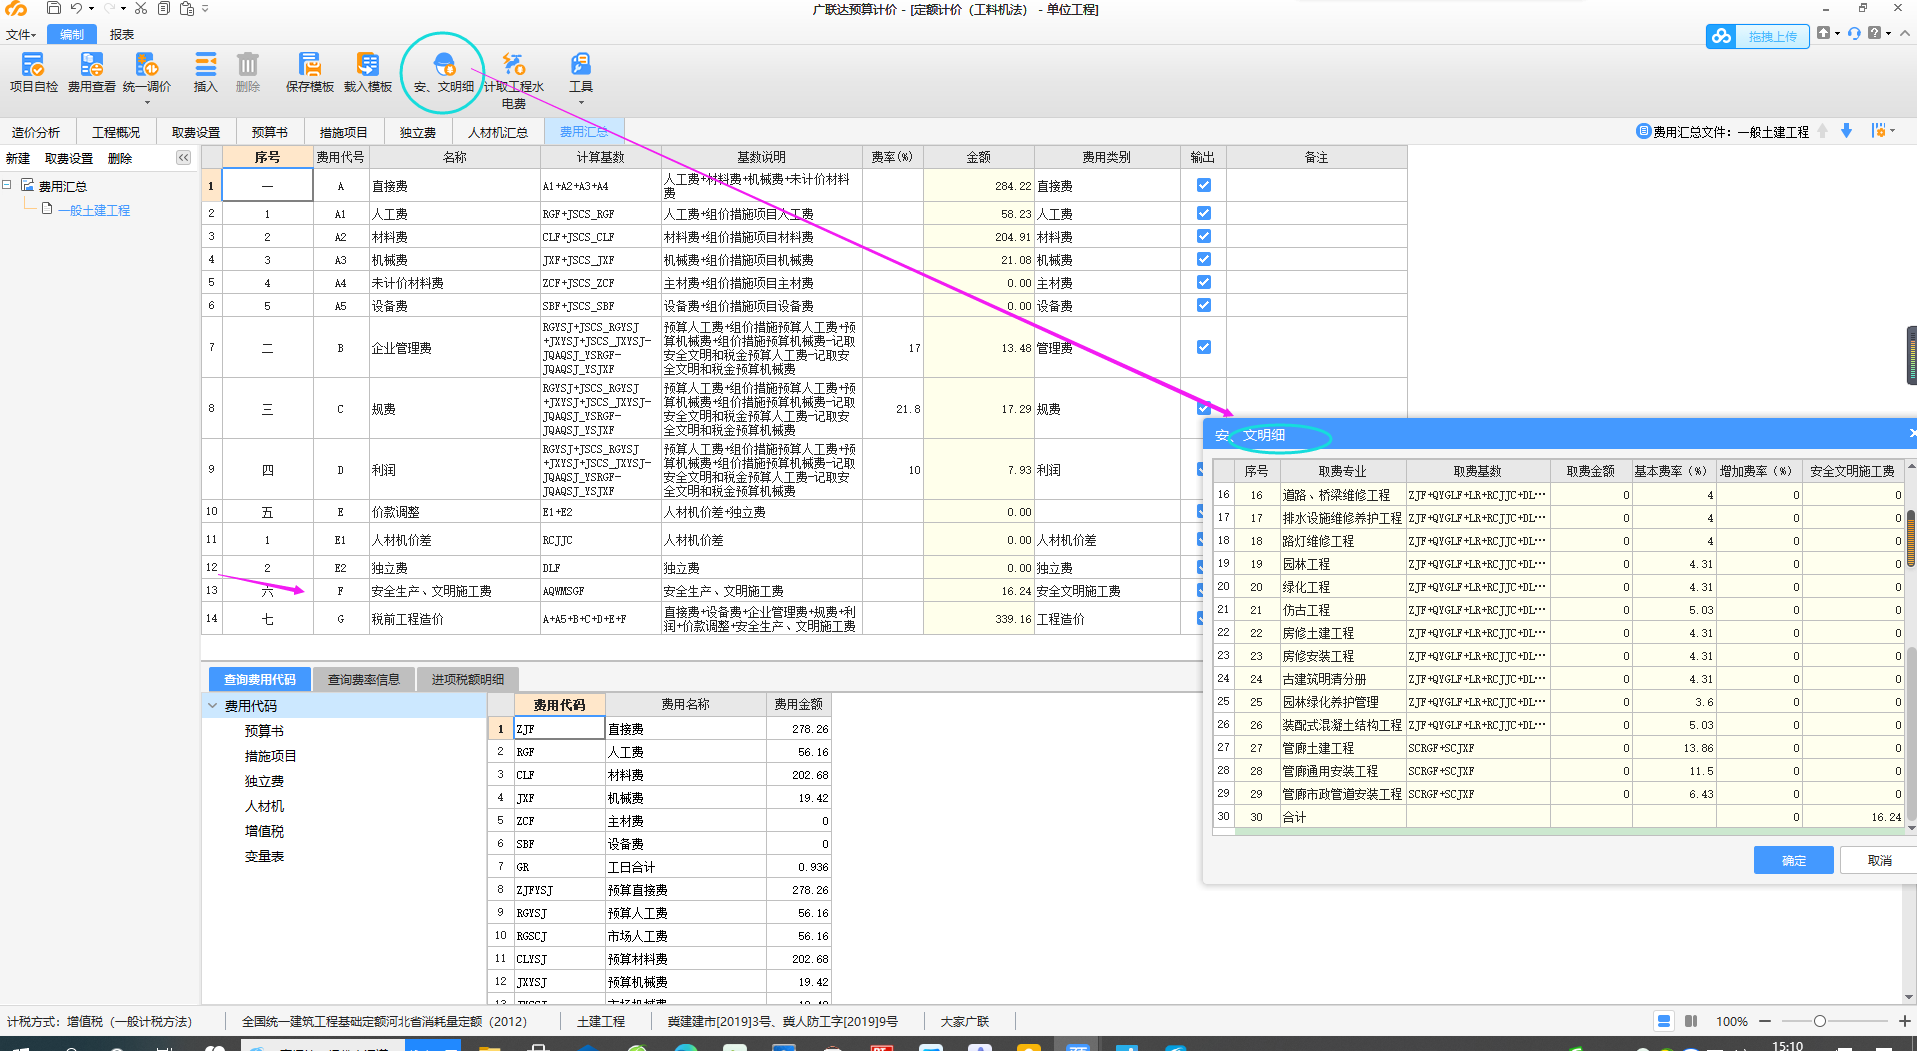Click the gray move-up arrow icon

[1822, 131]
